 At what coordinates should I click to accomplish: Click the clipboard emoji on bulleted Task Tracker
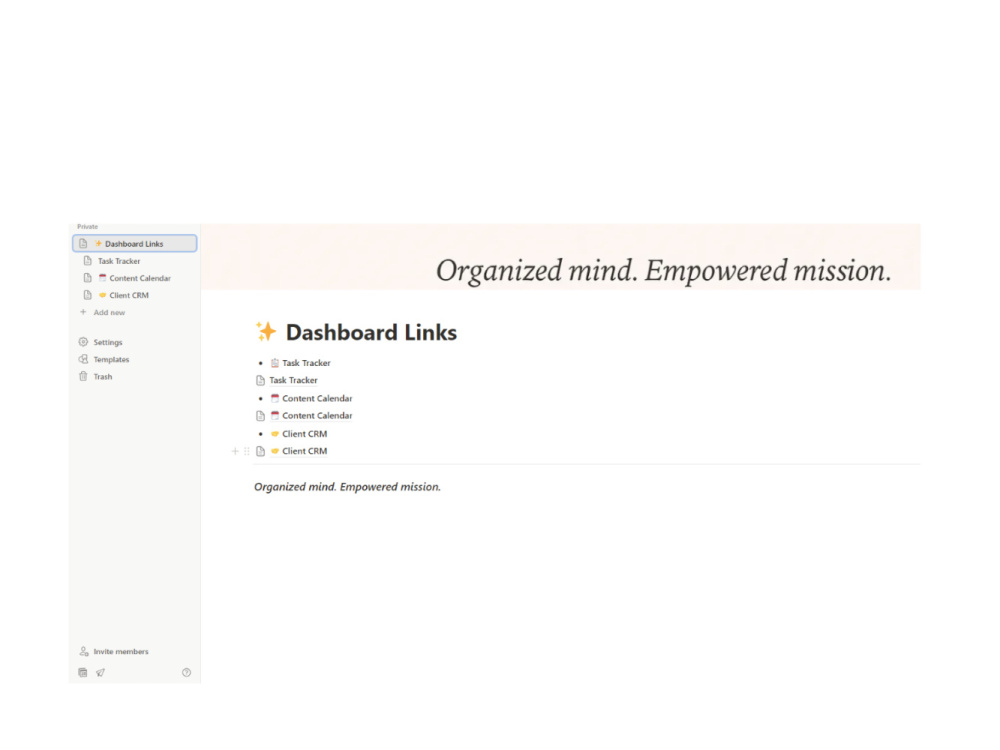[x=275, y=363]
